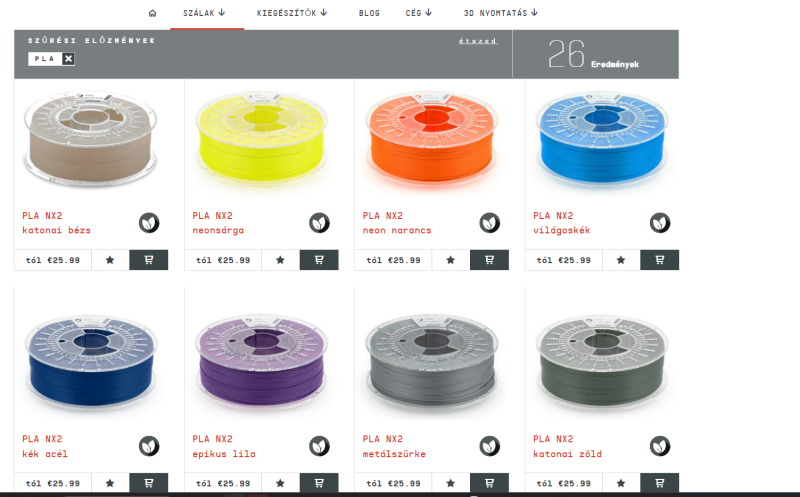
Task: Expand the KIEGÉSZÍTŐK dropdown menu
Action: [292, 13]
